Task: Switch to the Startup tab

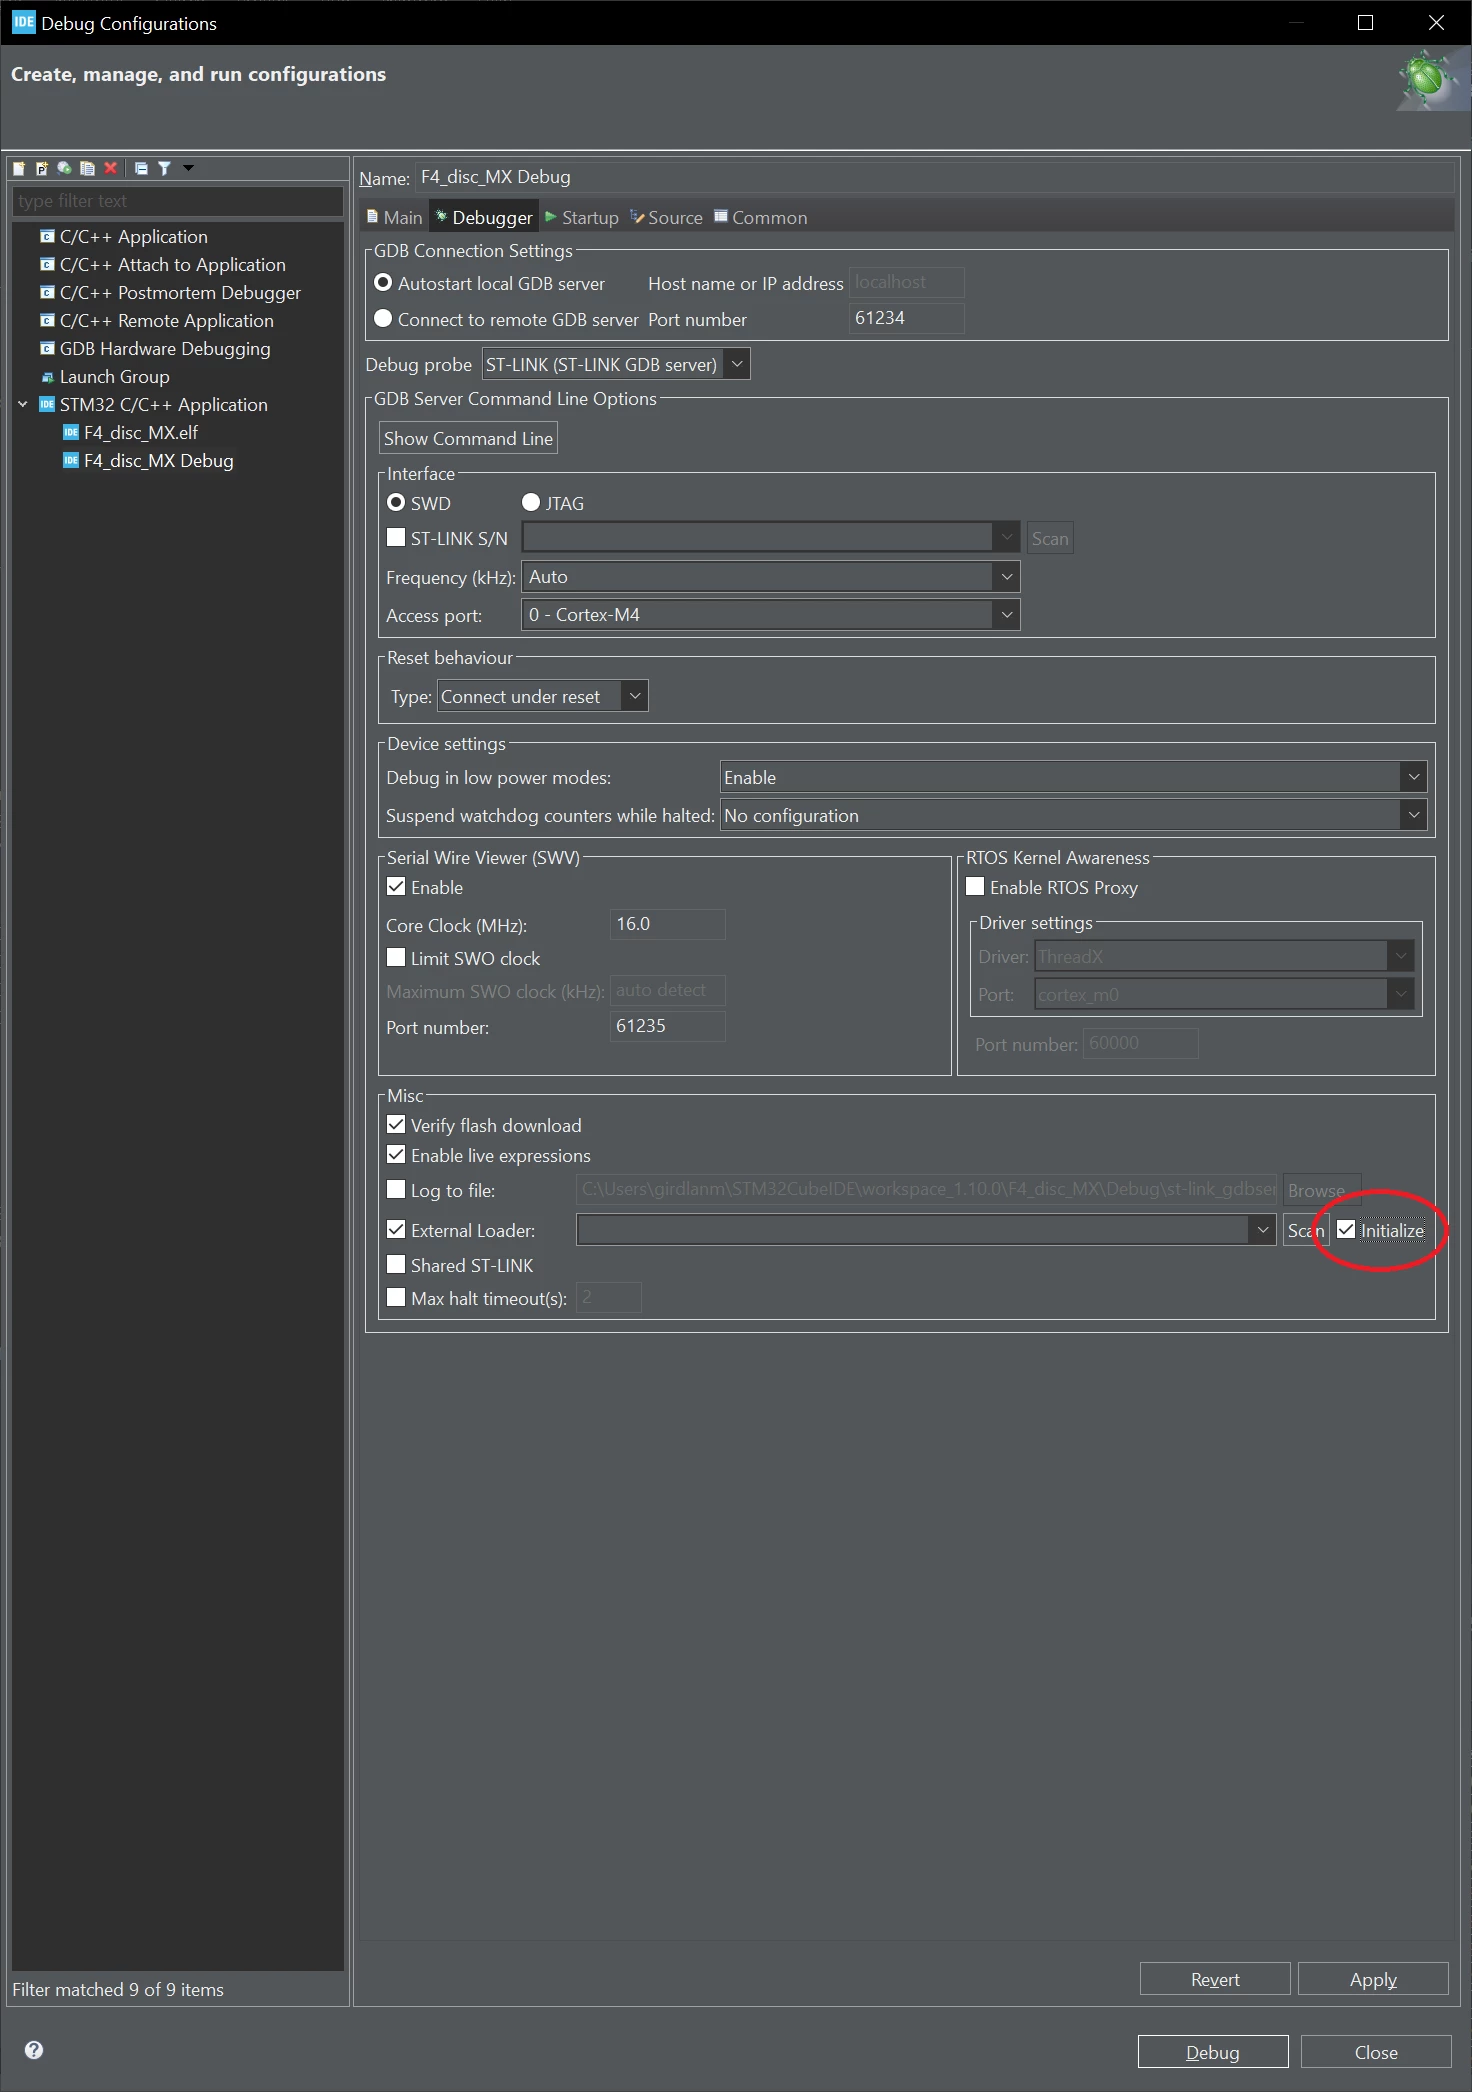Action: (x=582, y=217)
